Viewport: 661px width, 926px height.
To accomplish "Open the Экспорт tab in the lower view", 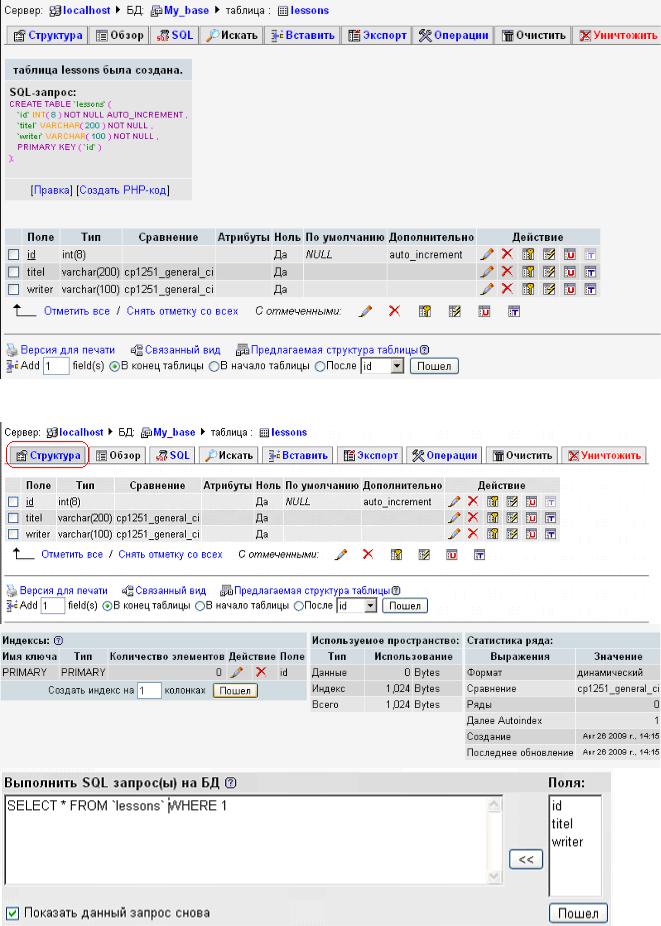I will coord(371,455).
